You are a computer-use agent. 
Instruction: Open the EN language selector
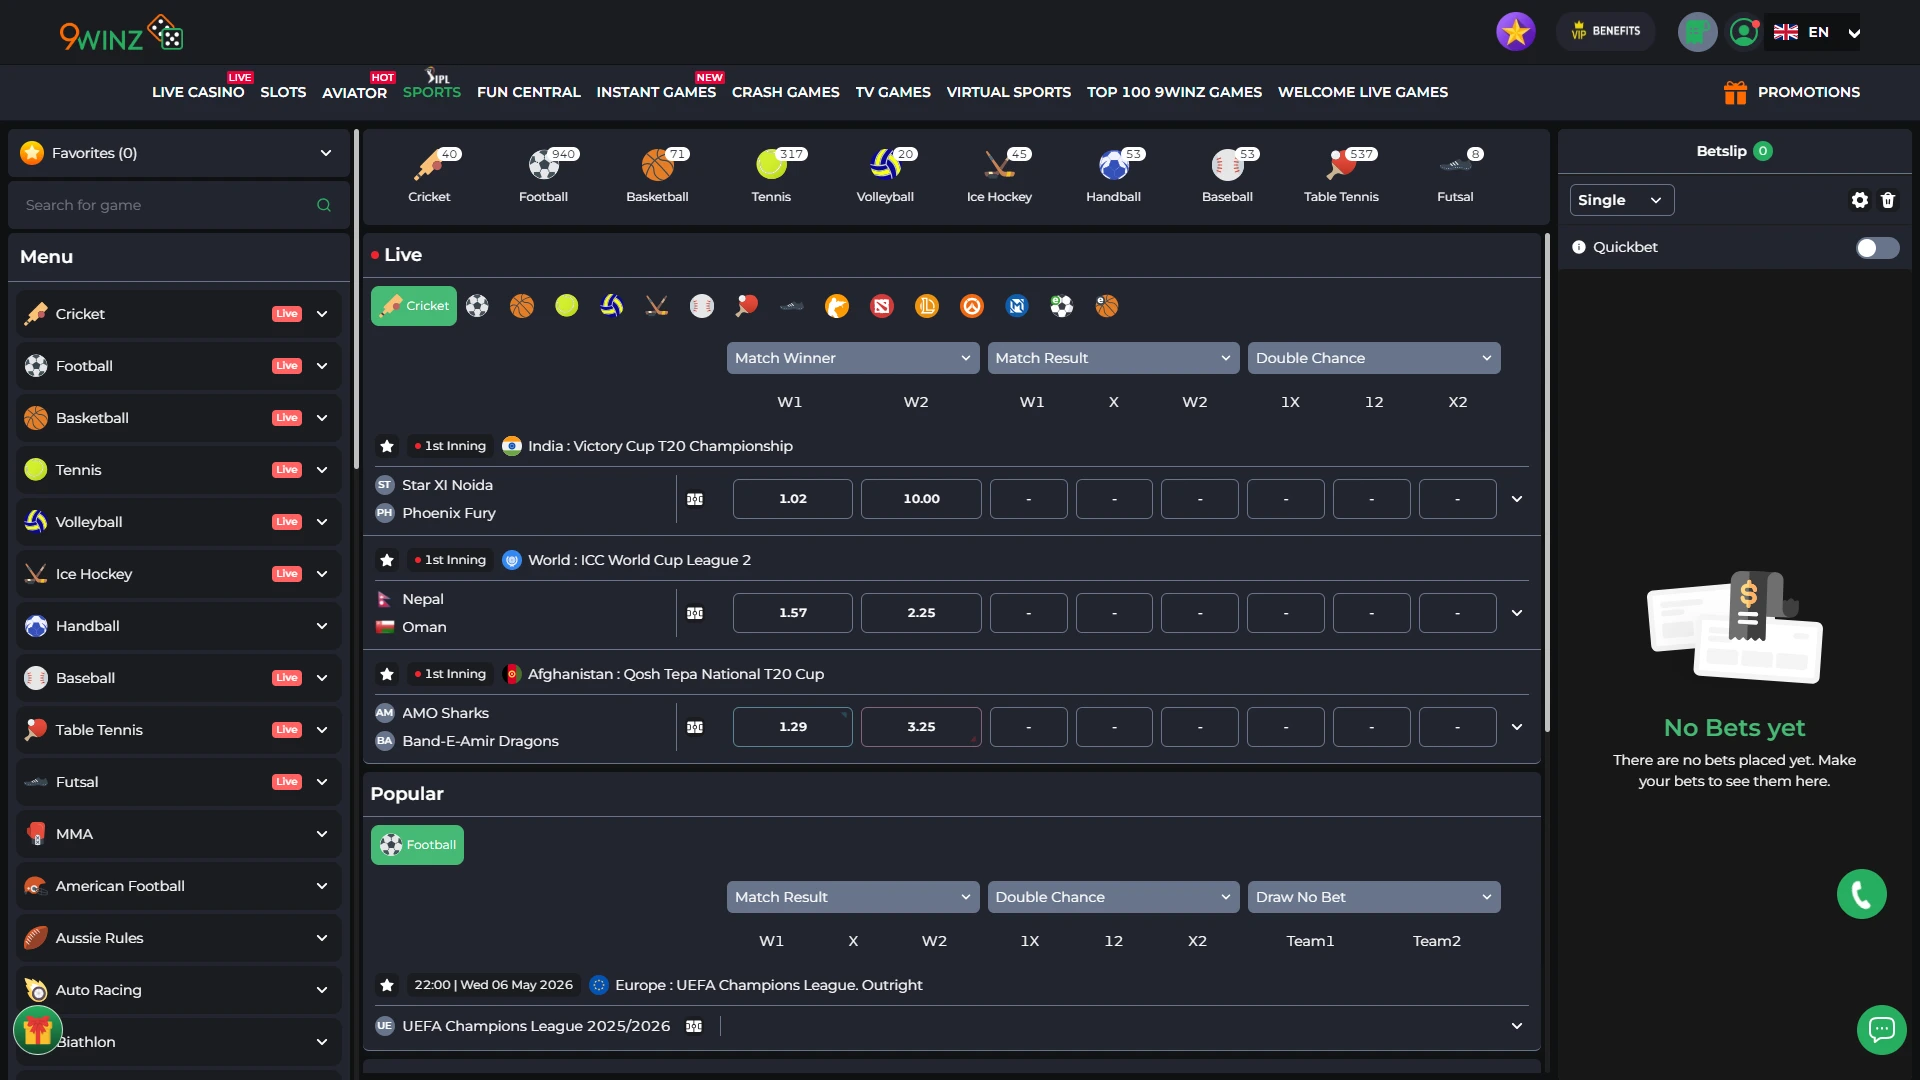pyautogui.click(x=1817, y=32)
